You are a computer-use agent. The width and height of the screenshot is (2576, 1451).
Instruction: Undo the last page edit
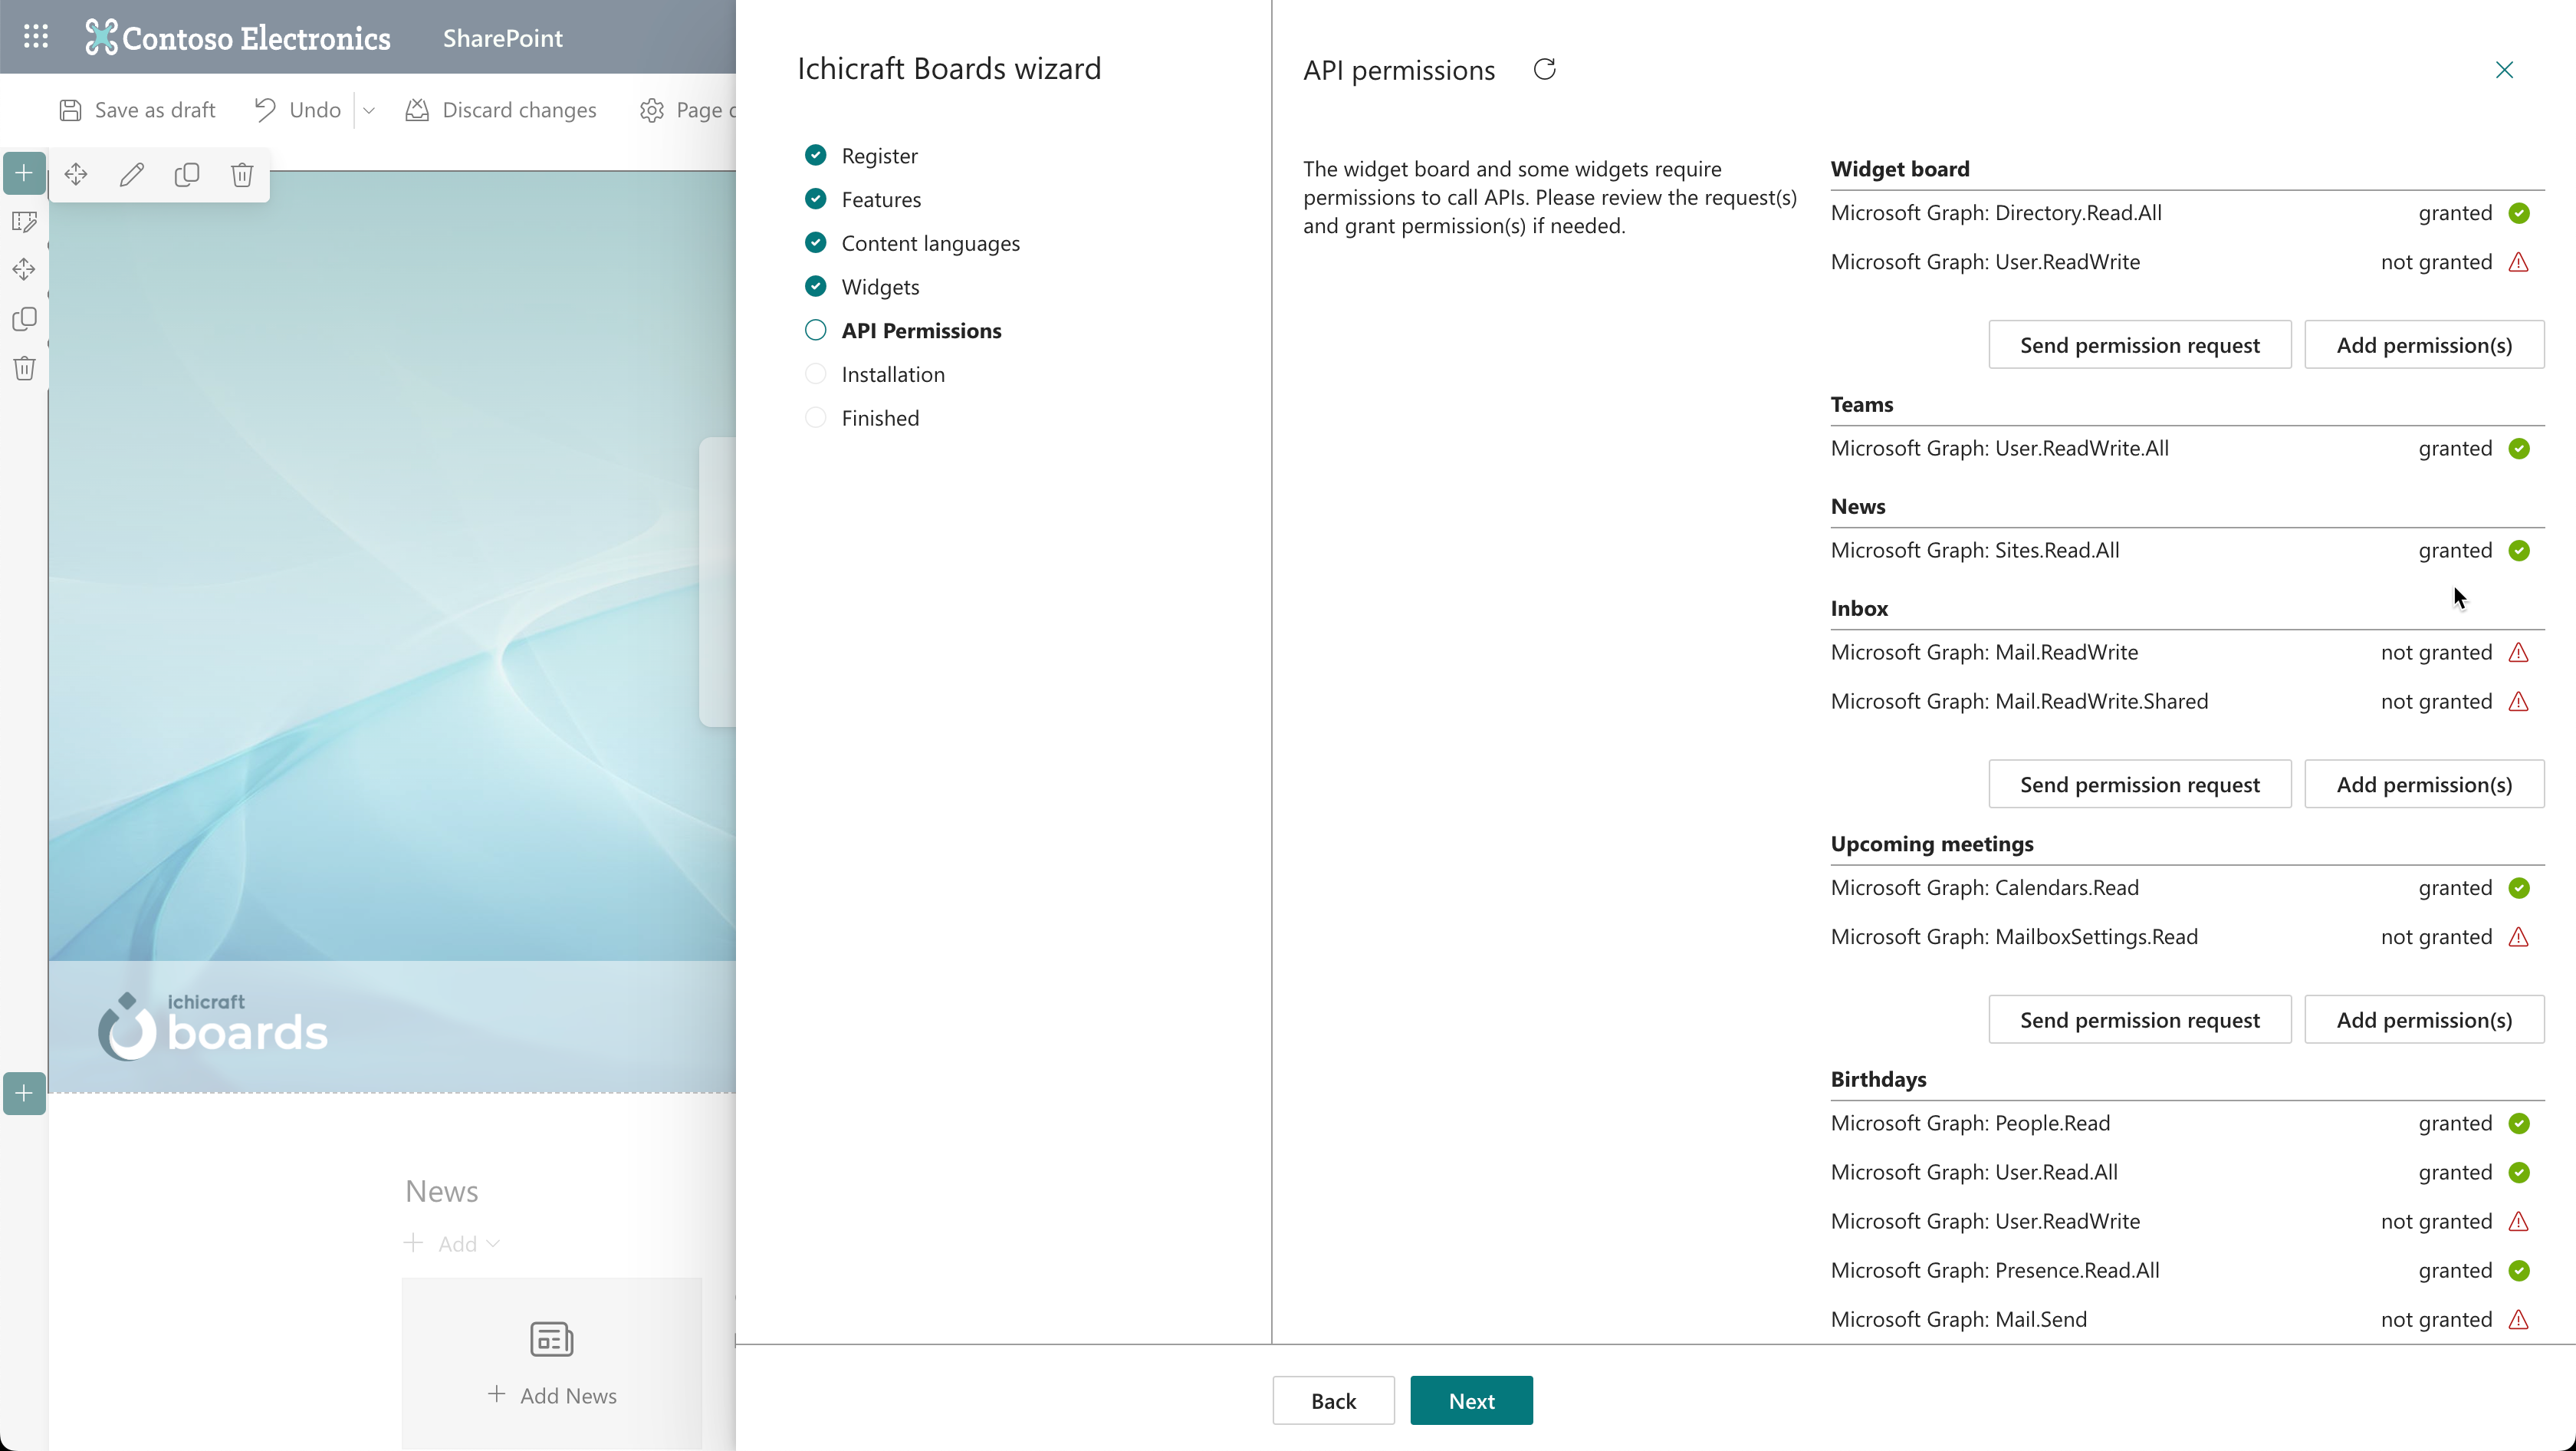(x=297, y=110)
